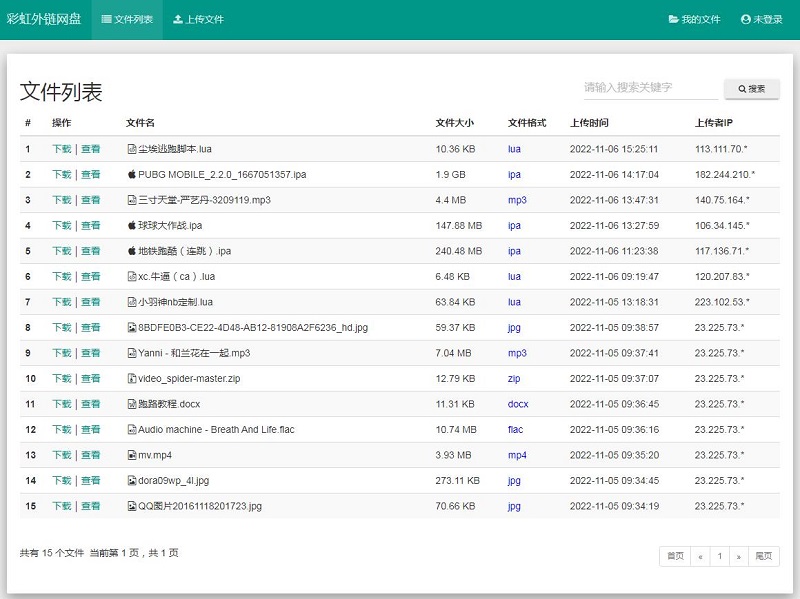Screen dimensions: 800x599
Task: Select page 1 in the pagination bar
Action: [x=721, y=555]
